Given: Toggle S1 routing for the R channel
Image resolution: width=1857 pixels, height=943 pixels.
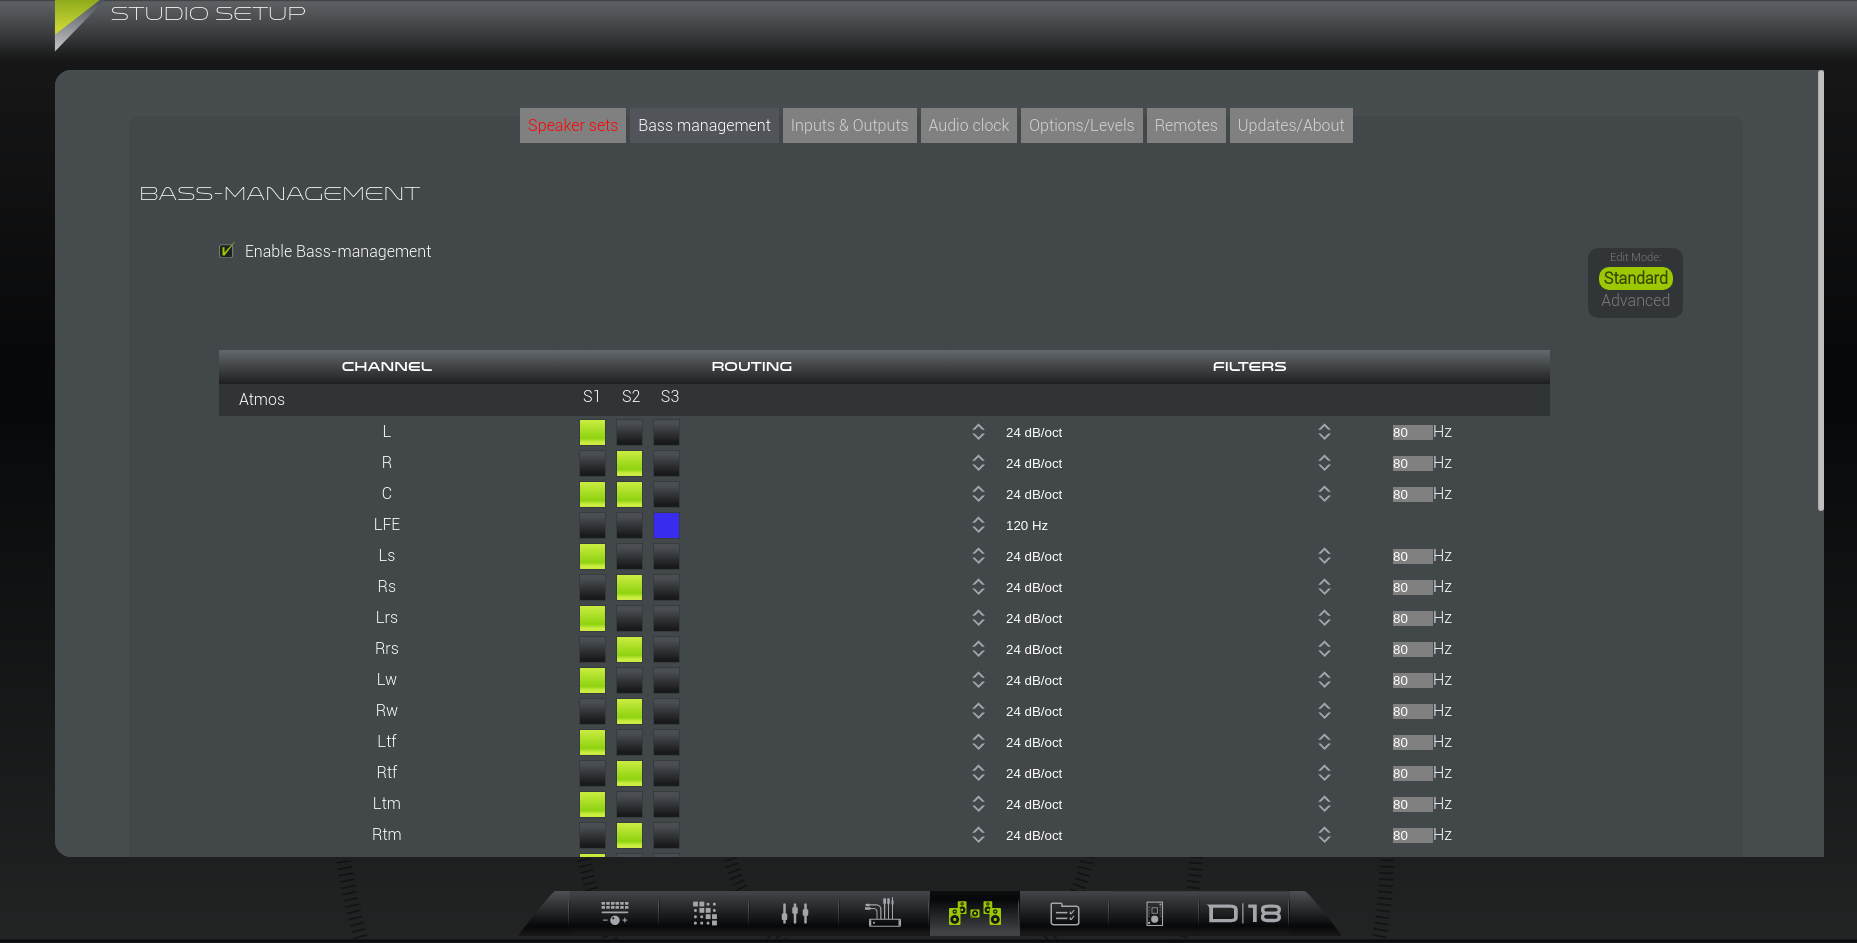Looking at the screenshot, I should pyautogui.click(x=592, y=464).
